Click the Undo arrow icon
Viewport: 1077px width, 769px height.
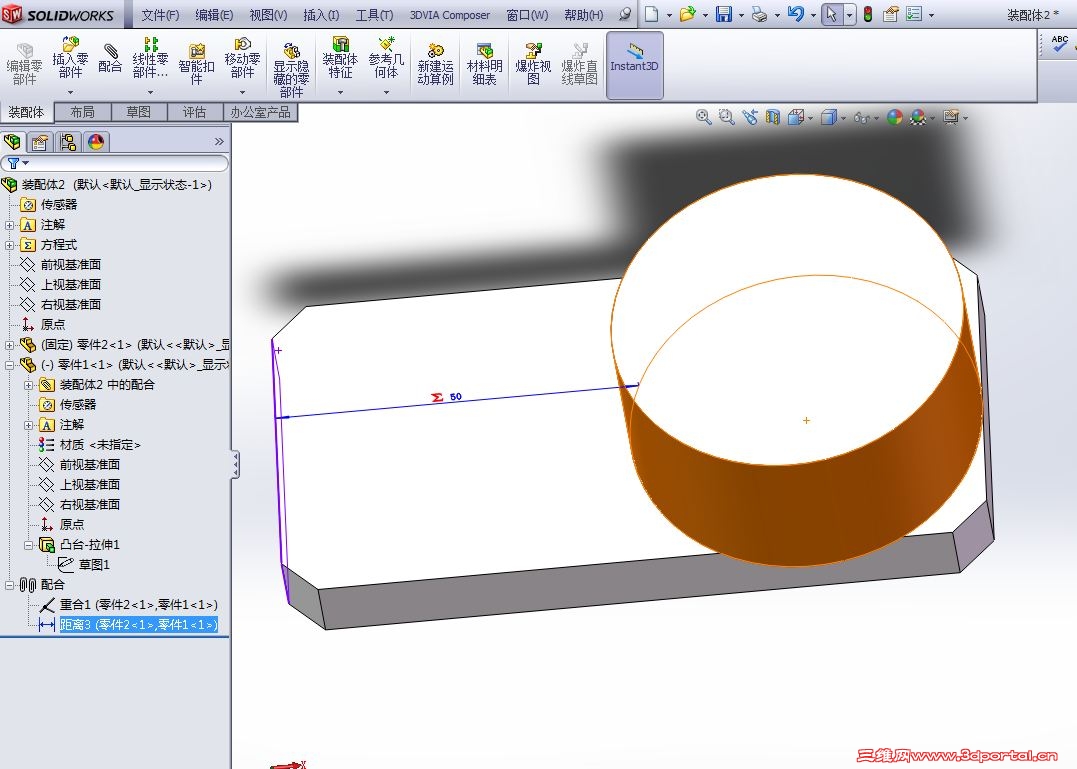coord(795,14)
